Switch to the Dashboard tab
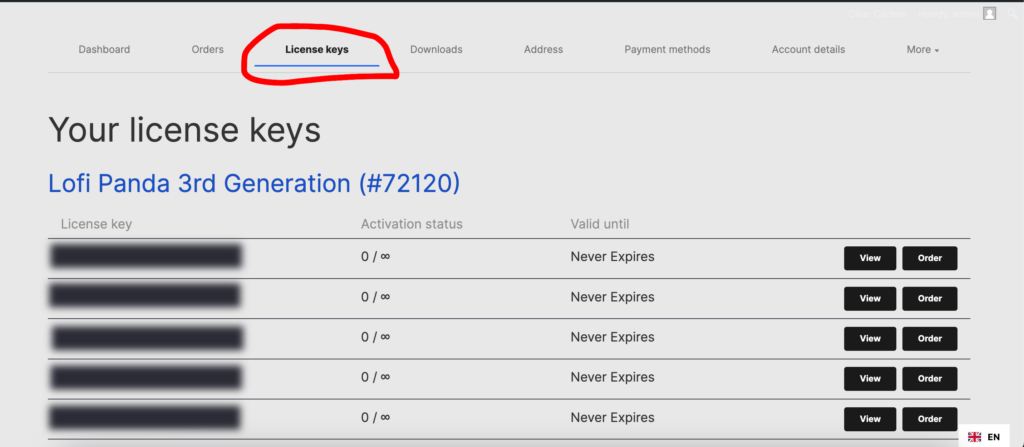1024x447 pixels. click(x=104, y=50)
